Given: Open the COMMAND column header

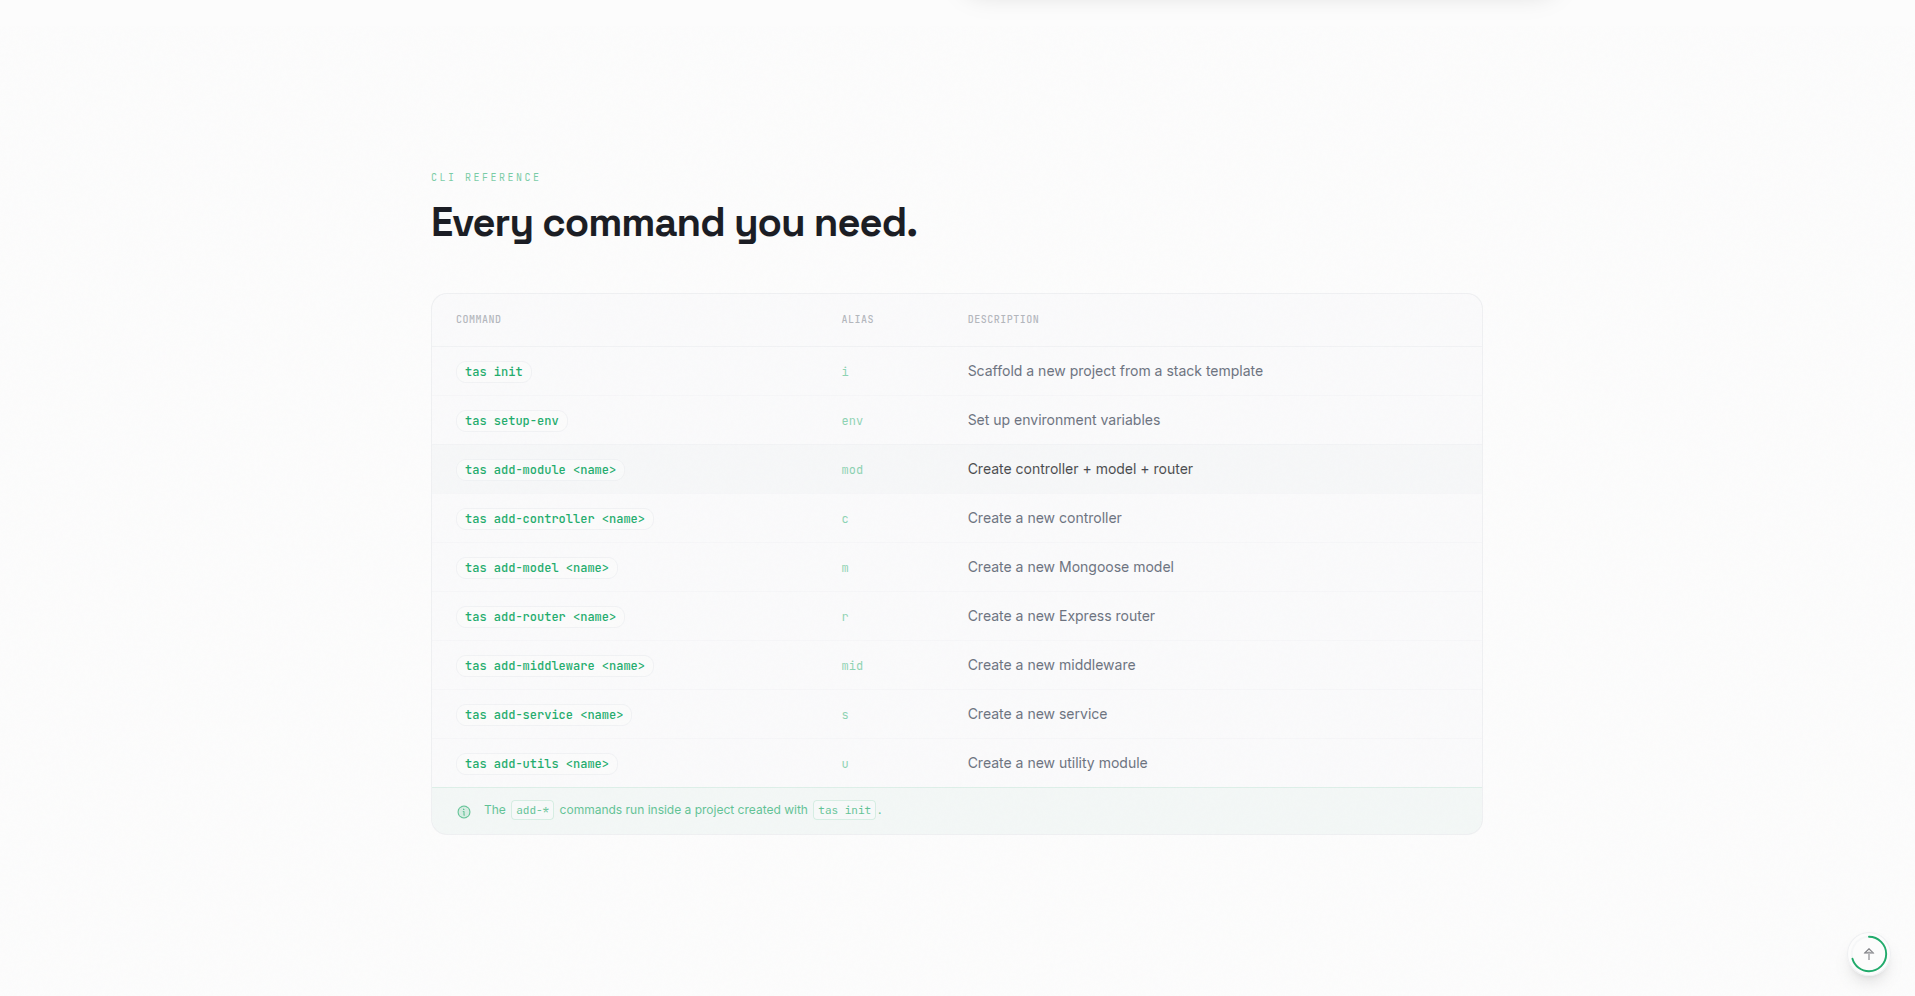Looking at the screenshot, I should 479,319.
